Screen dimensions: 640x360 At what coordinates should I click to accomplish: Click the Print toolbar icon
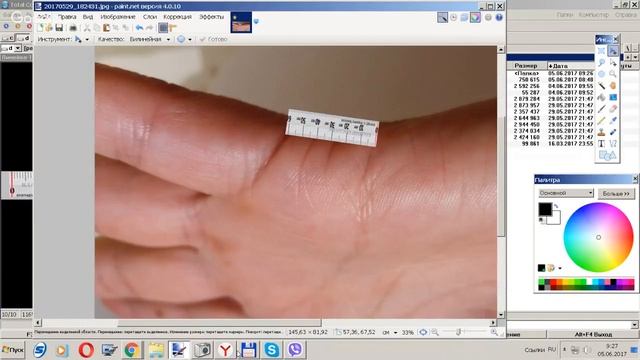(73, 28)
